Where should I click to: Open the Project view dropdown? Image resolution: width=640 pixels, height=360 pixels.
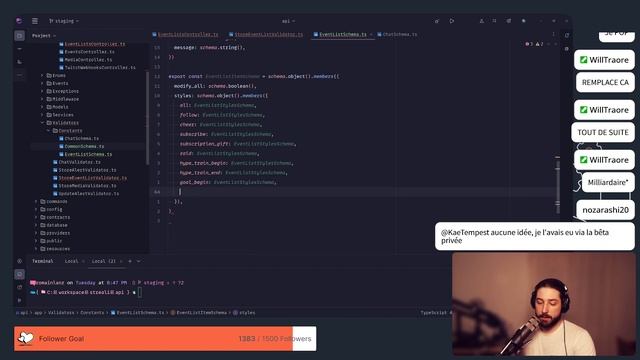click(x=44, y=36)
